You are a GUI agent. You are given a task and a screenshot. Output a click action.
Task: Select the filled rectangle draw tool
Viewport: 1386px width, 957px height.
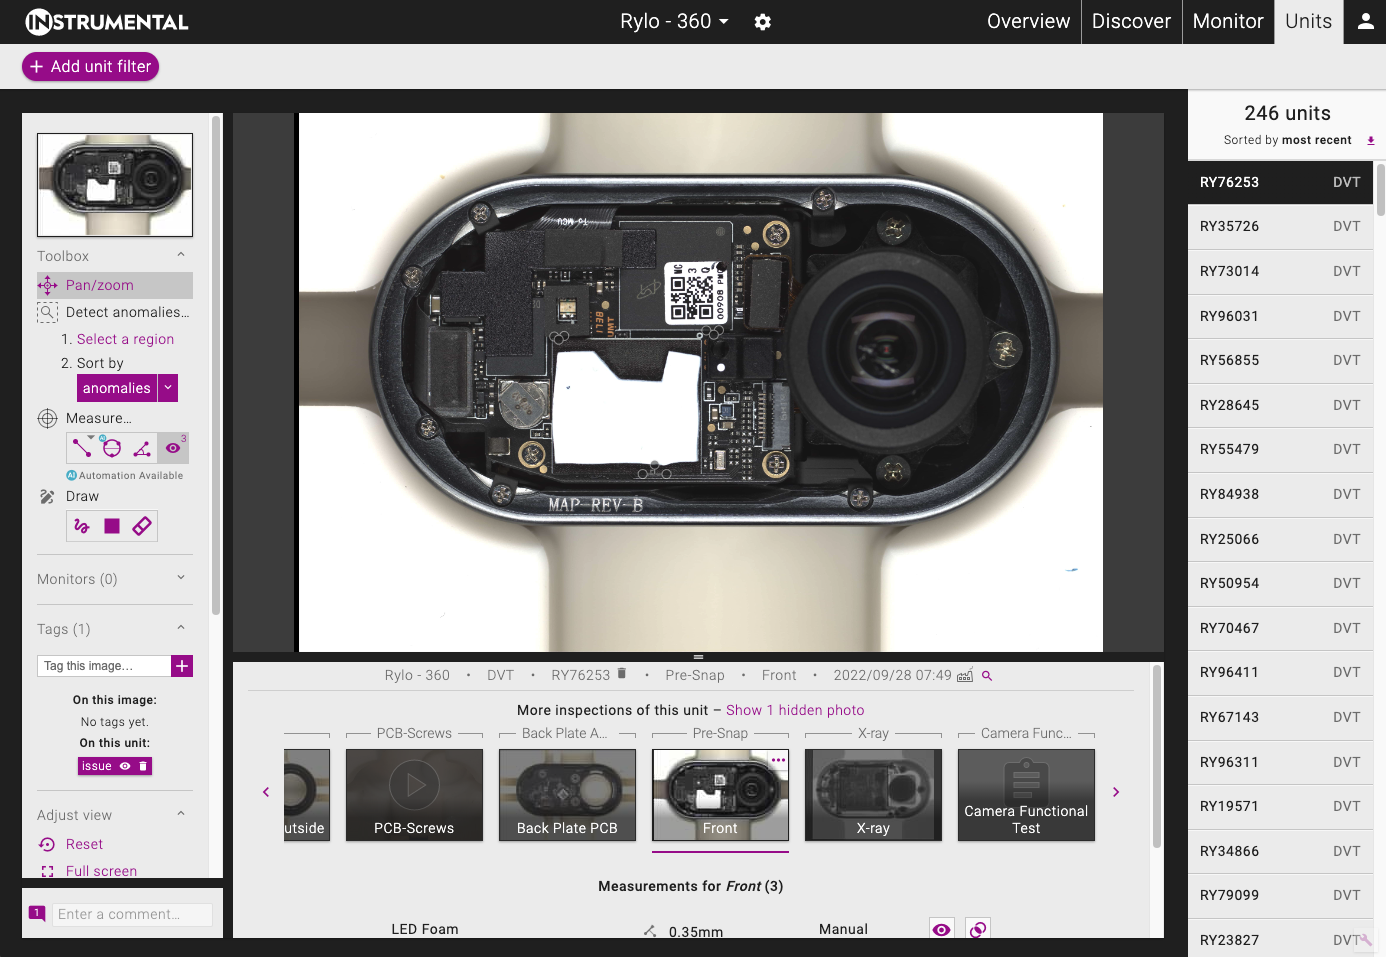[x=112, y=526]
